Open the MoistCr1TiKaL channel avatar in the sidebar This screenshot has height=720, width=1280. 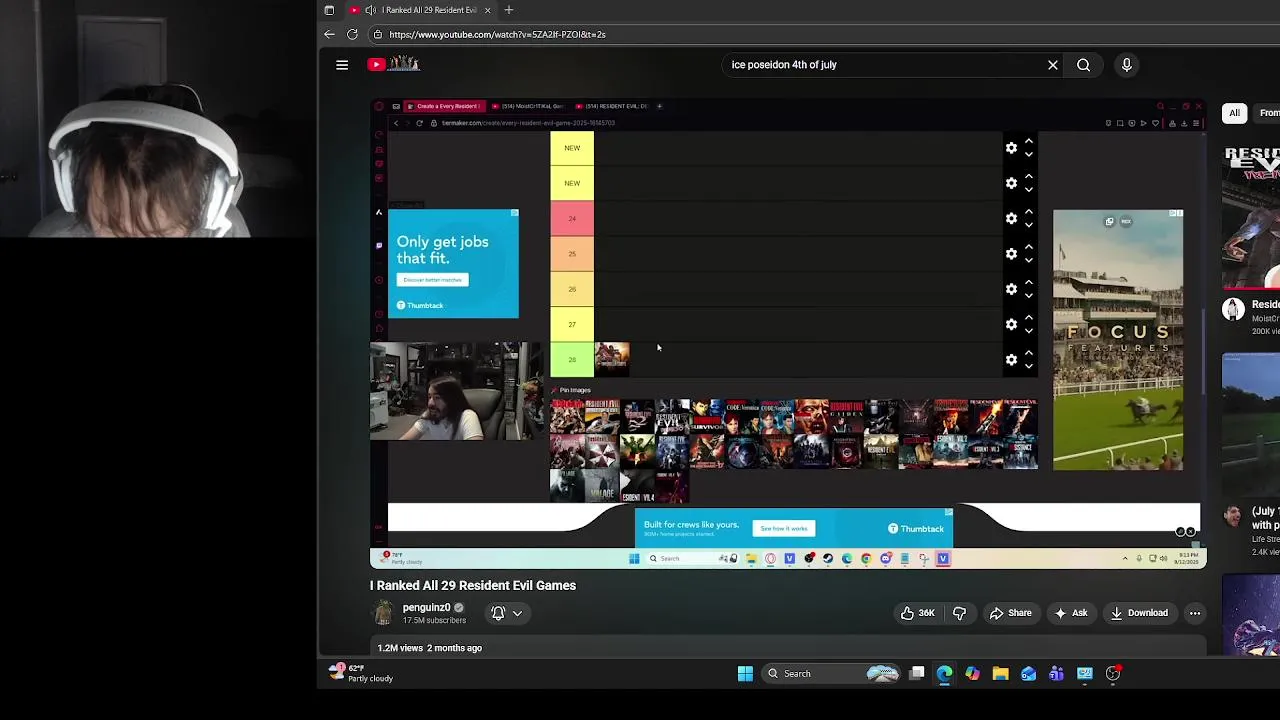point(1233,309)
